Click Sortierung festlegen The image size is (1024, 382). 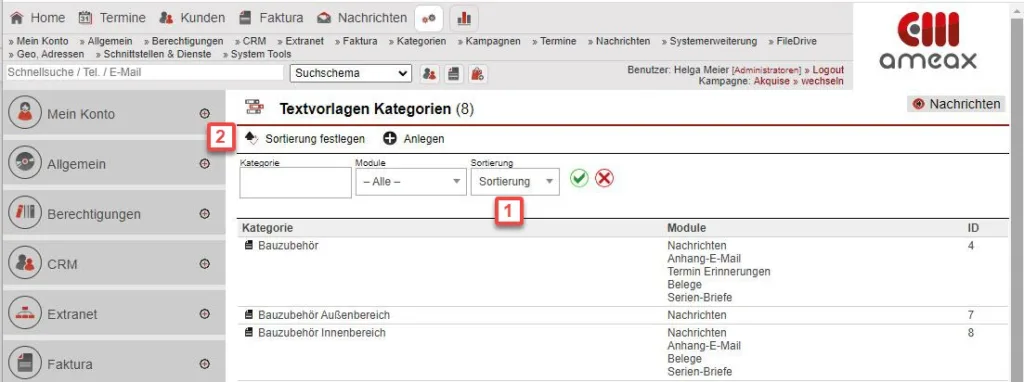point(305,138)
